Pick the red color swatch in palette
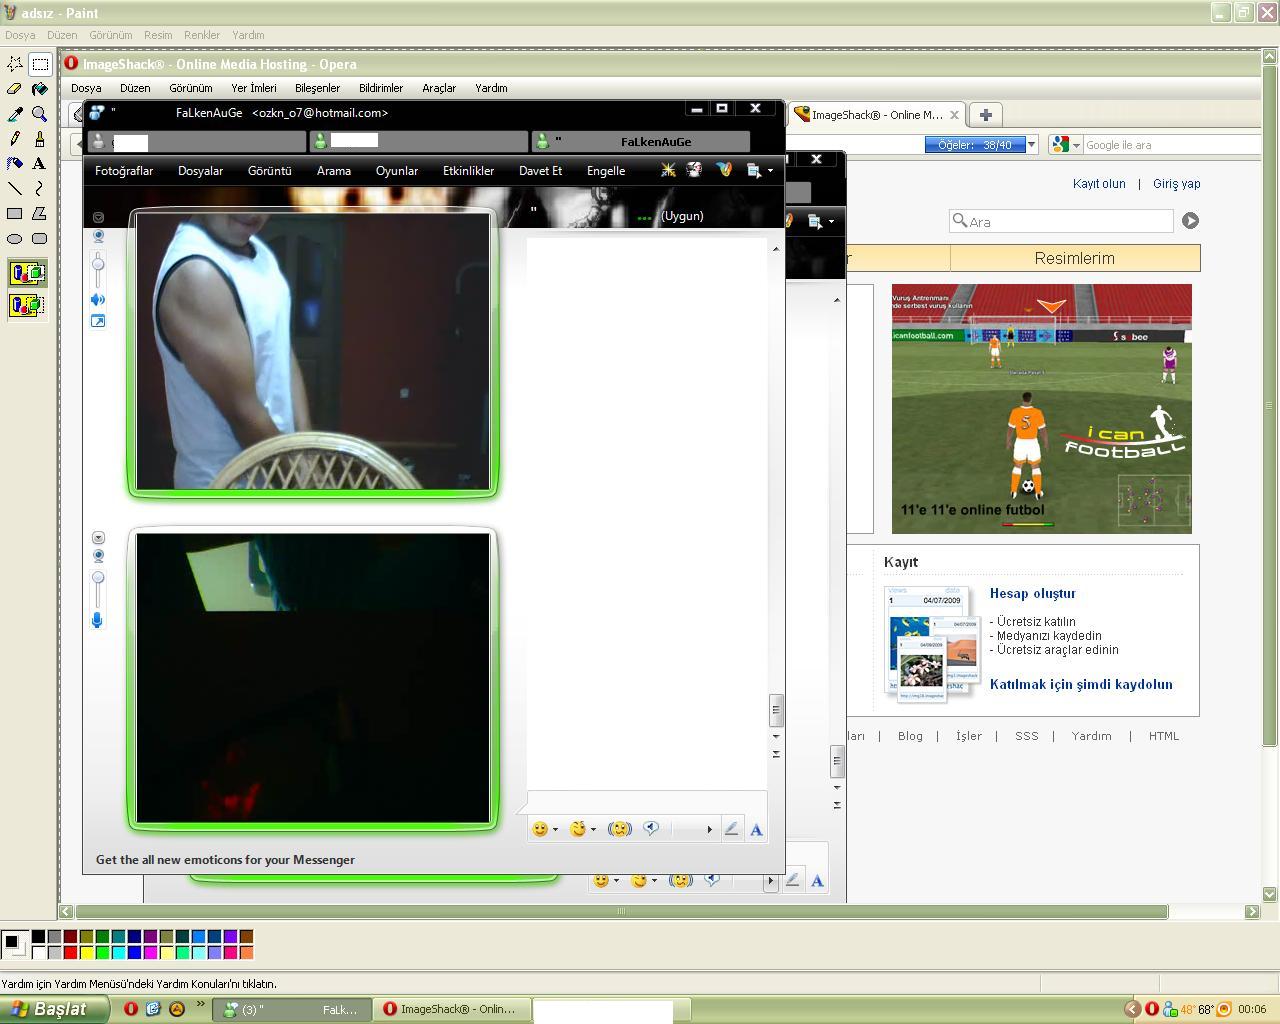1280x1024 pixels. [x=70, y=952]
